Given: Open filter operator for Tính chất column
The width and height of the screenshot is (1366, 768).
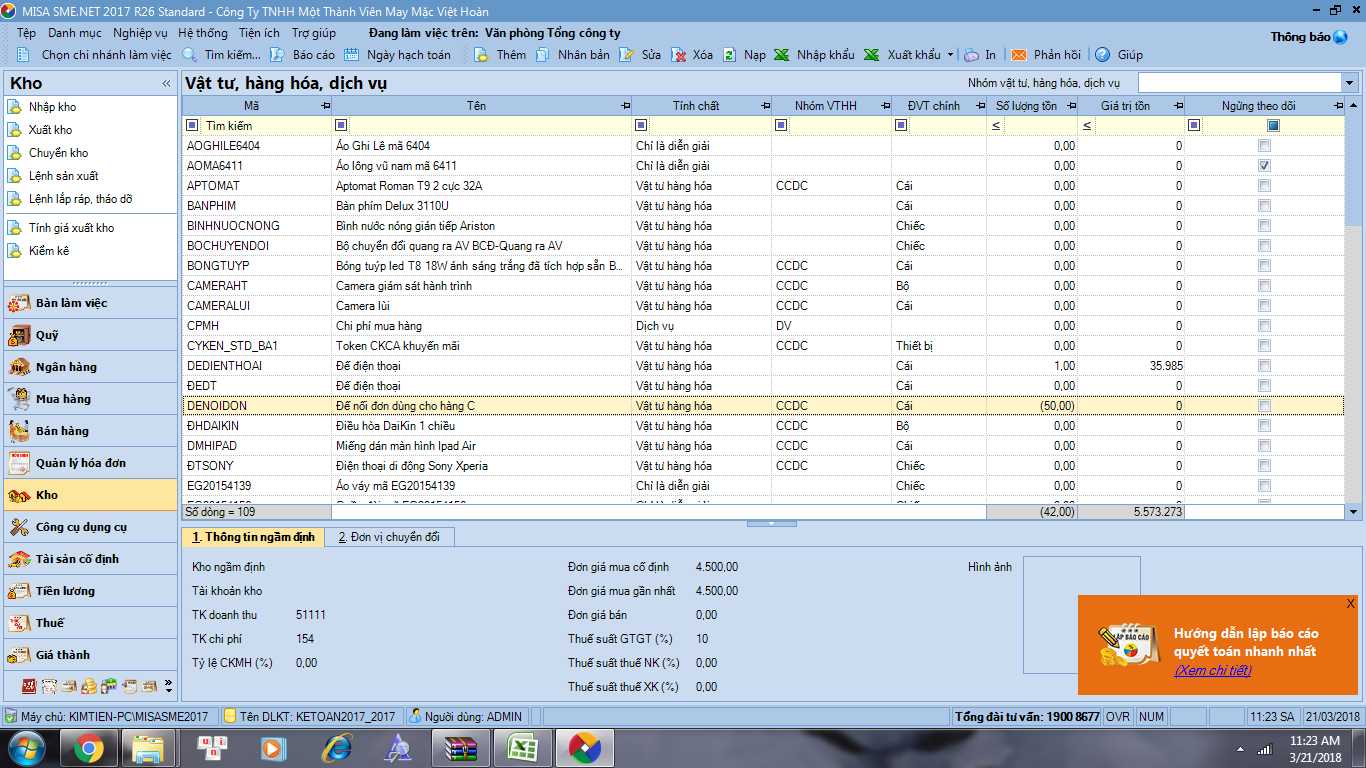Looking at the screenshot, I should coord(641,126).
